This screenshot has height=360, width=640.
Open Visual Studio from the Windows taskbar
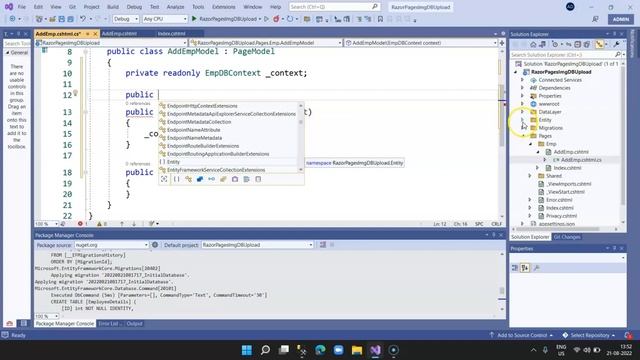[376, 350]
